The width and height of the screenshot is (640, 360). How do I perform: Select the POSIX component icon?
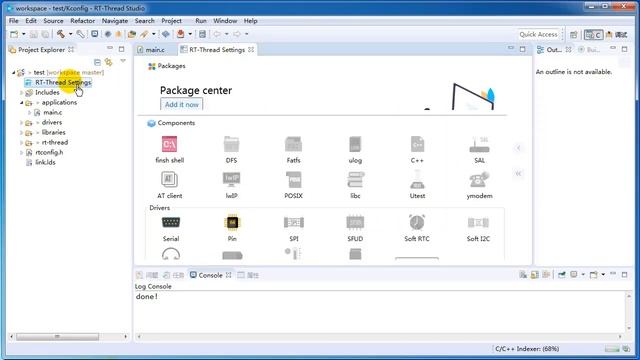(293, 180)
